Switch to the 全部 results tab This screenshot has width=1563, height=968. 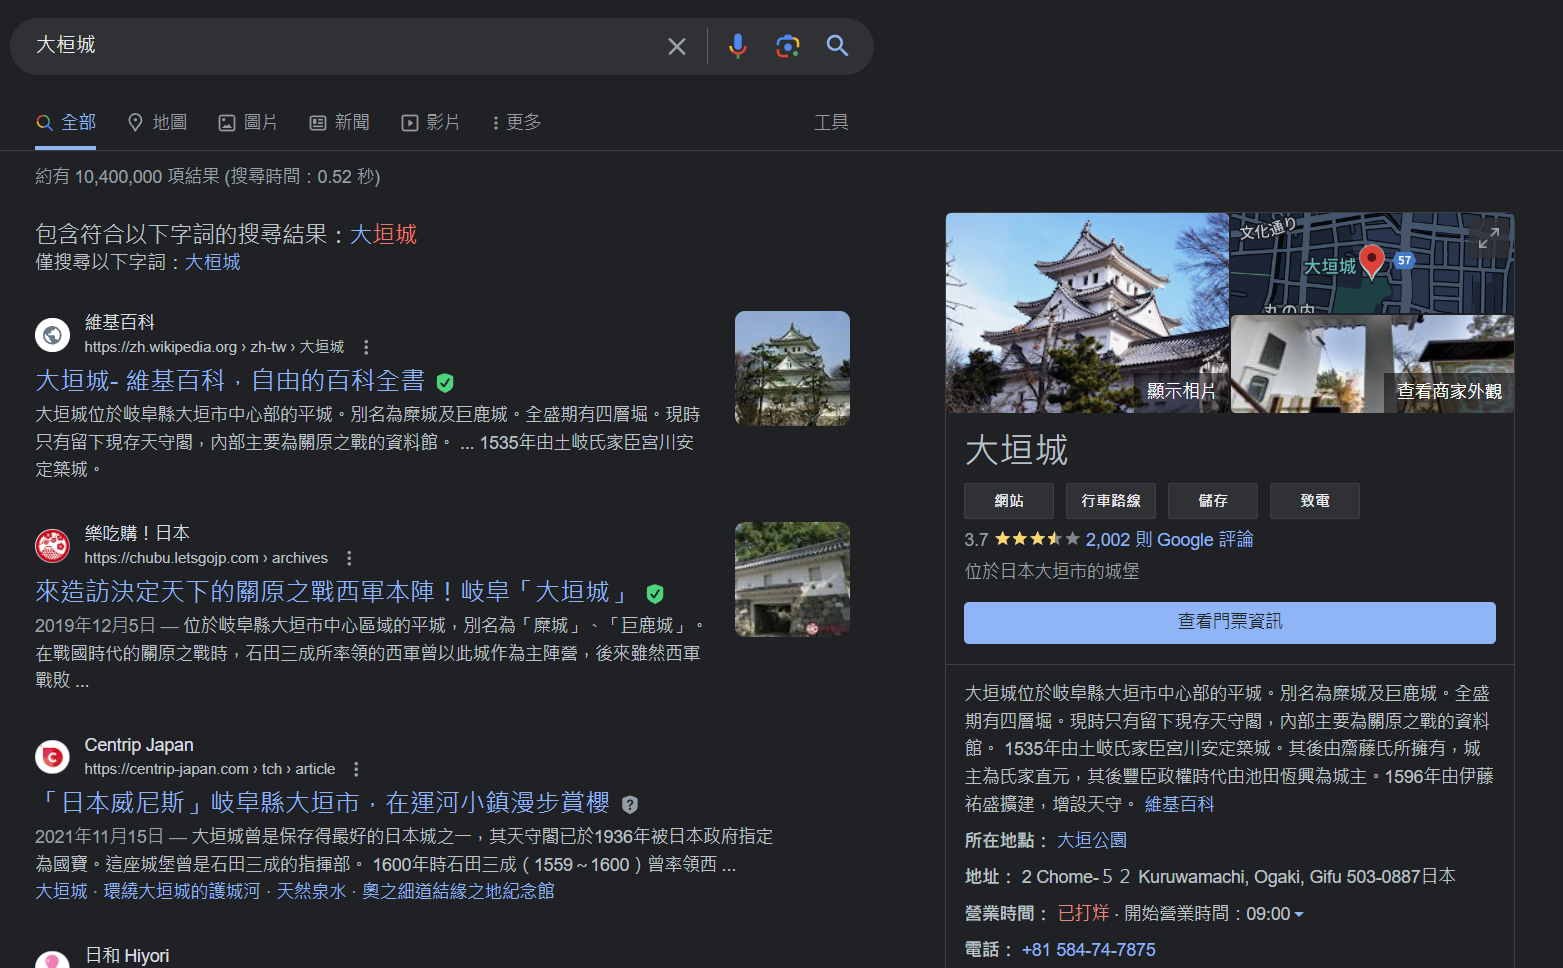[66, 122]
